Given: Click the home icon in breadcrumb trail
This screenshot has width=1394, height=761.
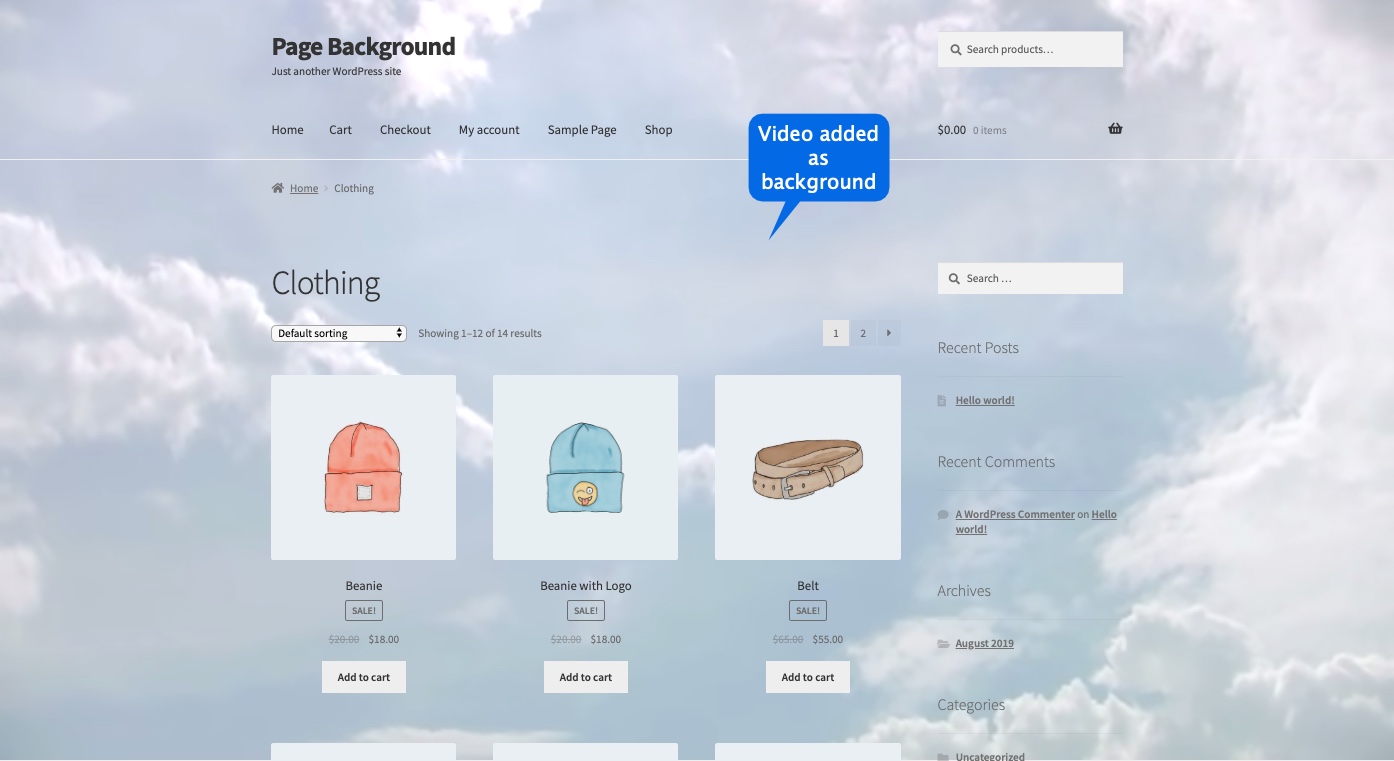Looking at the screenshot, I should click(x=278, y=187).
